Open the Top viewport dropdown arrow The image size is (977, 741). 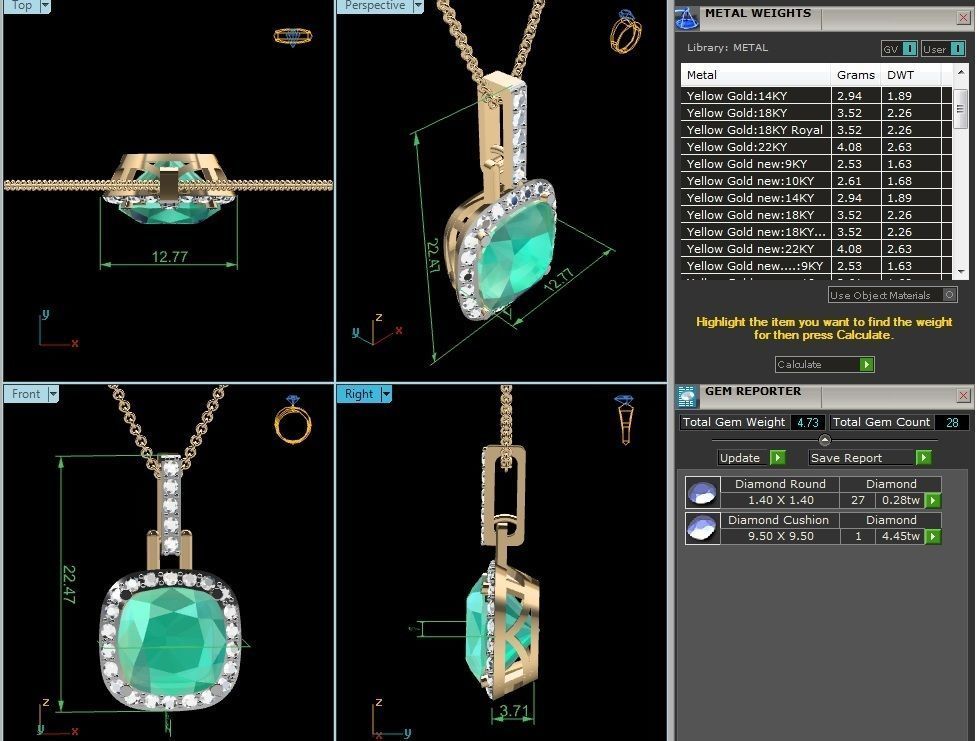coord(45,6)
